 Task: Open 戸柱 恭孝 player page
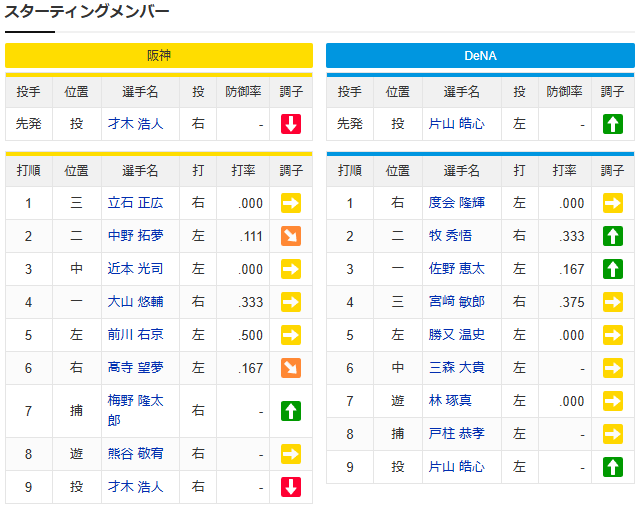point(456,434)
